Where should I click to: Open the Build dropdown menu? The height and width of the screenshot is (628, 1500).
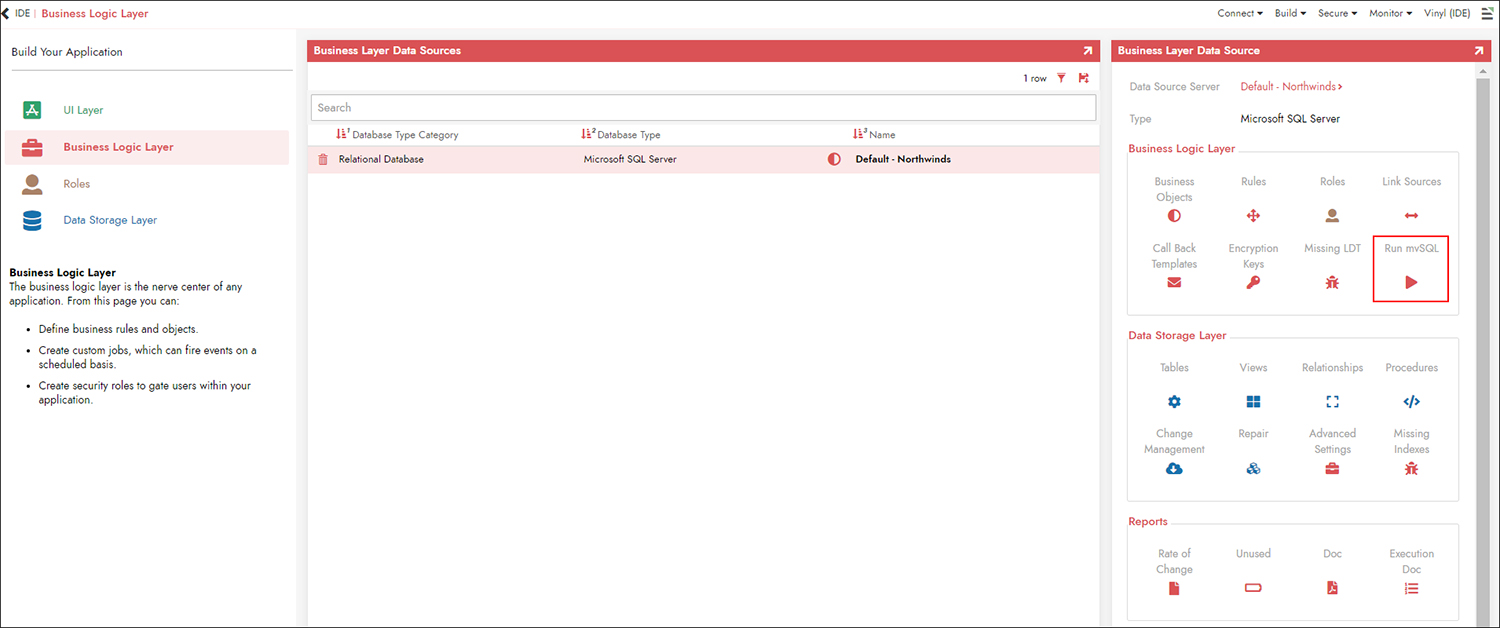[1290, 13]
